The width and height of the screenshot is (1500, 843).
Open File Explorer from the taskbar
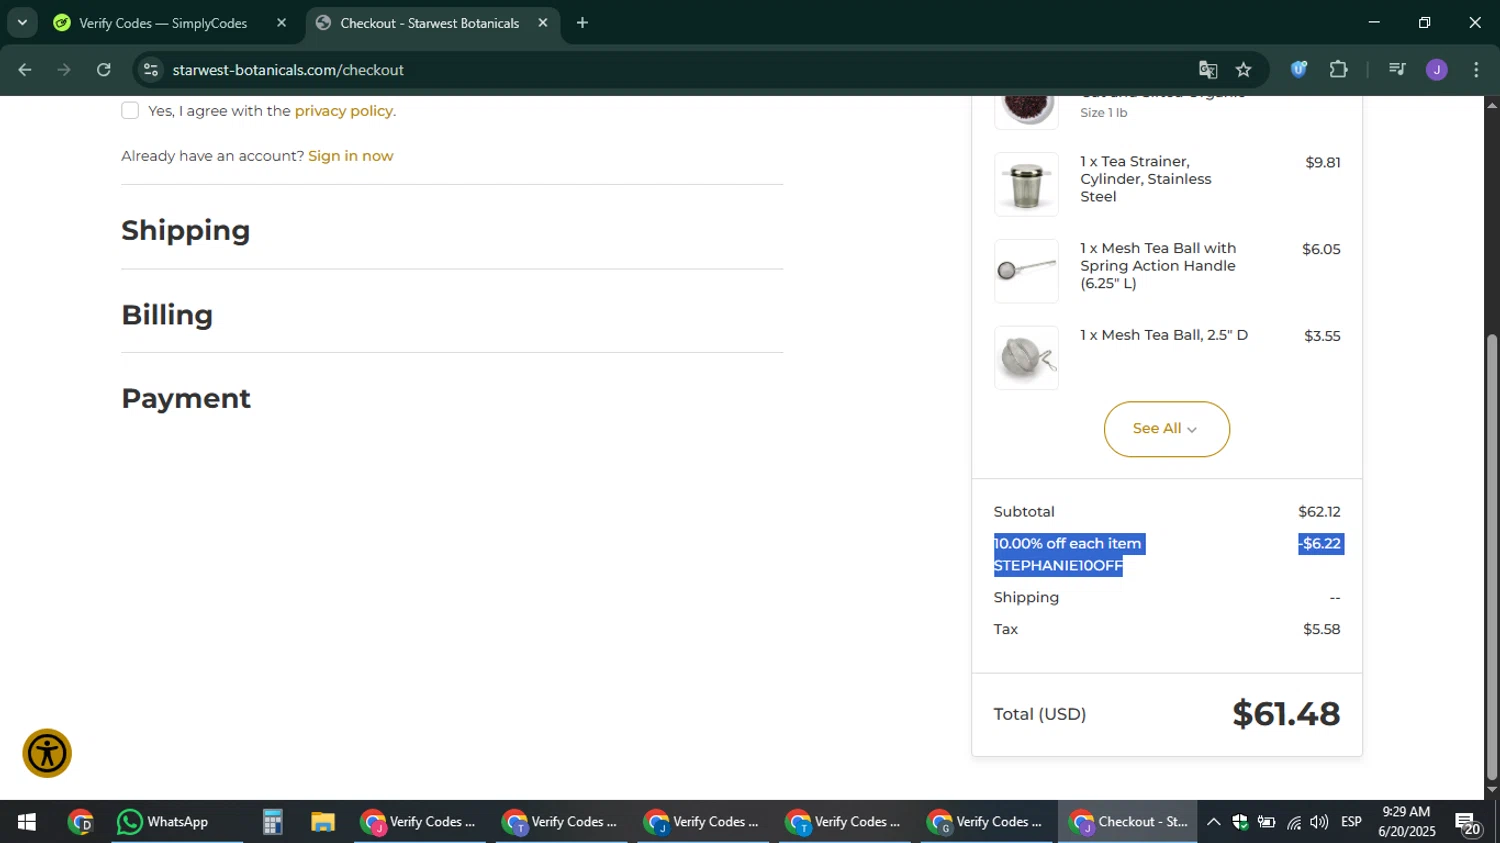(x=322, y=822)
